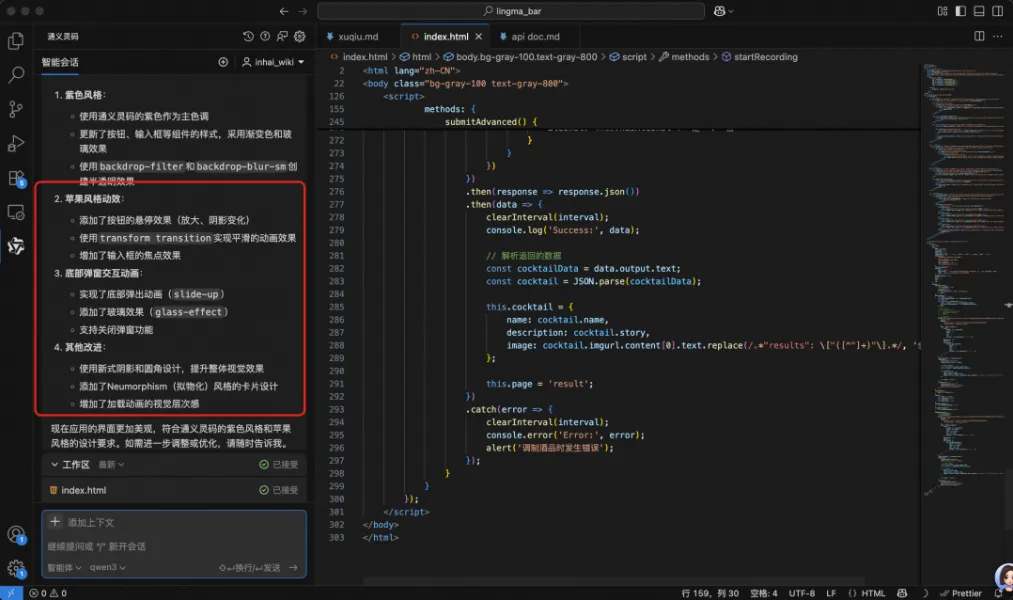Click the index.html breadcrumb

365,57
